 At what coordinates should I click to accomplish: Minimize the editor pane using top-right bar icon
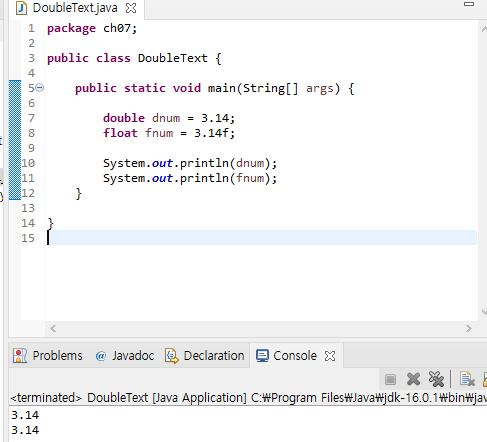(x=469, y=4)
